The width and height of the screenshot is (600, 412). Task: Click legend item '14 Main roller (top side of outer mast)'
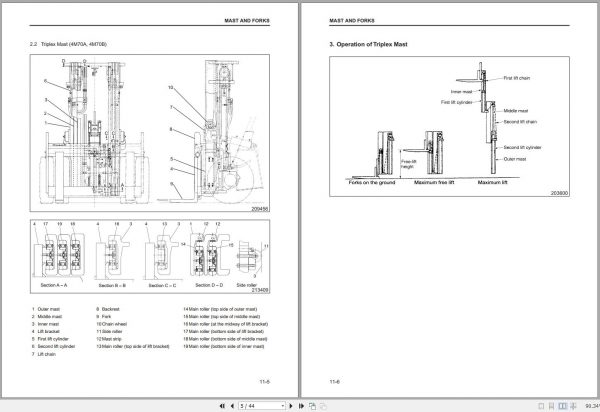pyautogui.click(x=220, y=309)
